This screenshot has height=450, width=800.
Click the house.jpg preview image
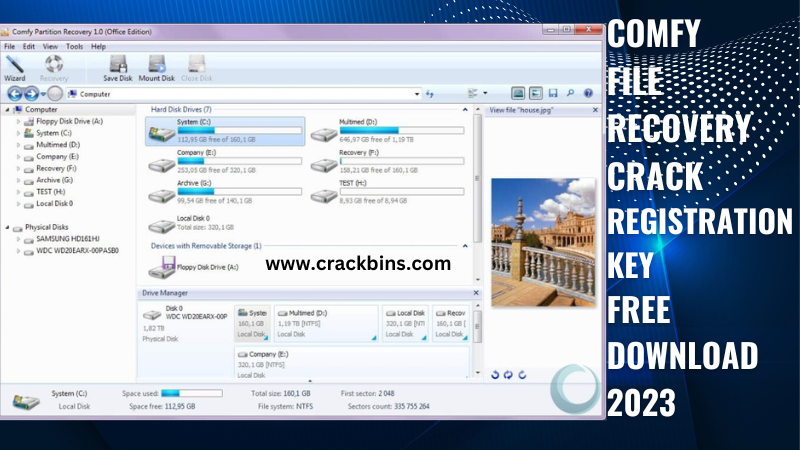coord(543,242)
